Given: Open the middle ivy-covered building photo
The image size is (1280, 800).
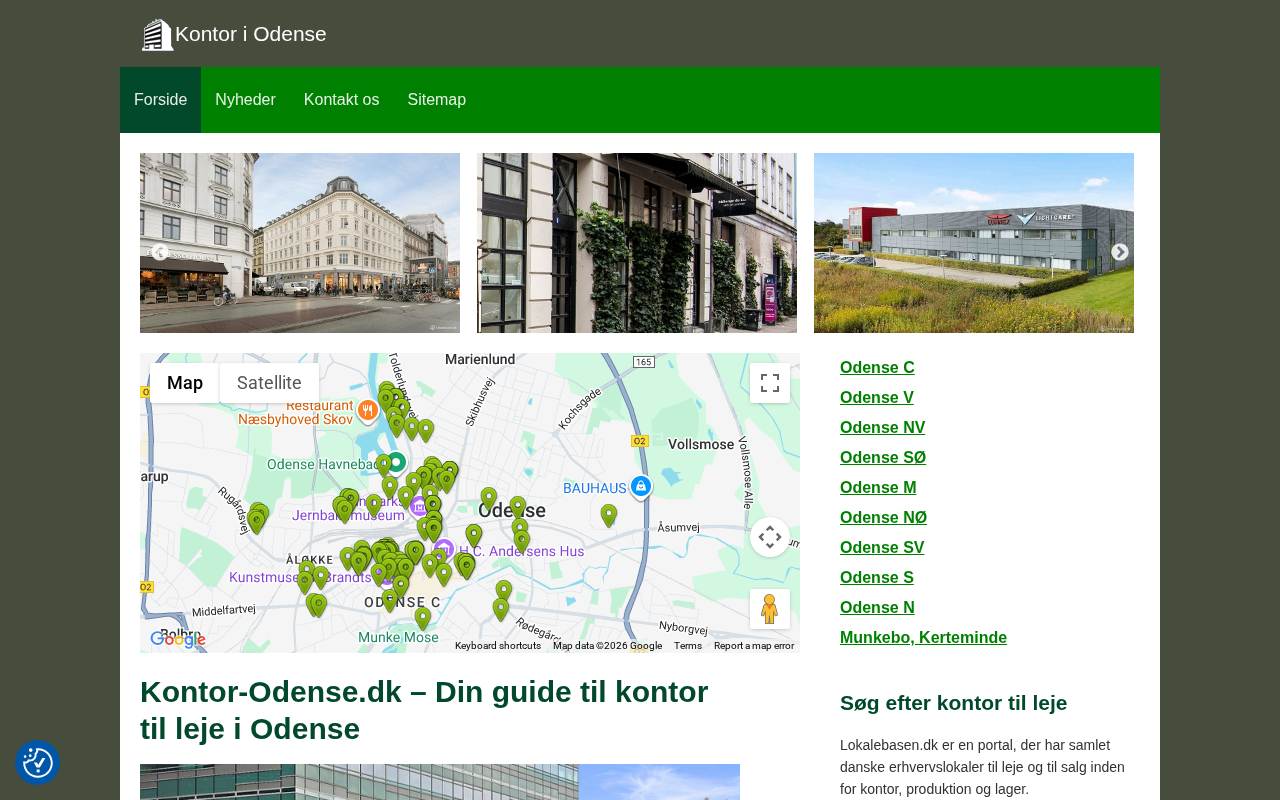Looking at the screenshot, I should point(637,243).
